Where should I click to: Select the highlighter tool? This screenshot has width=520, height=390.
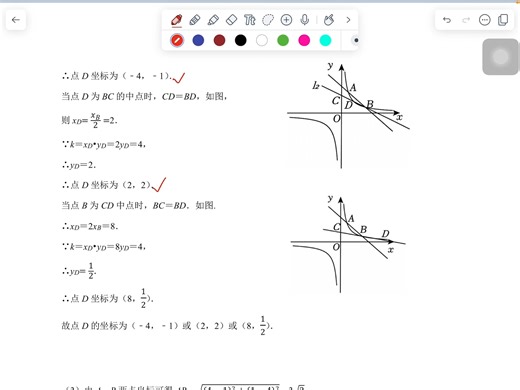pos(213,20)
